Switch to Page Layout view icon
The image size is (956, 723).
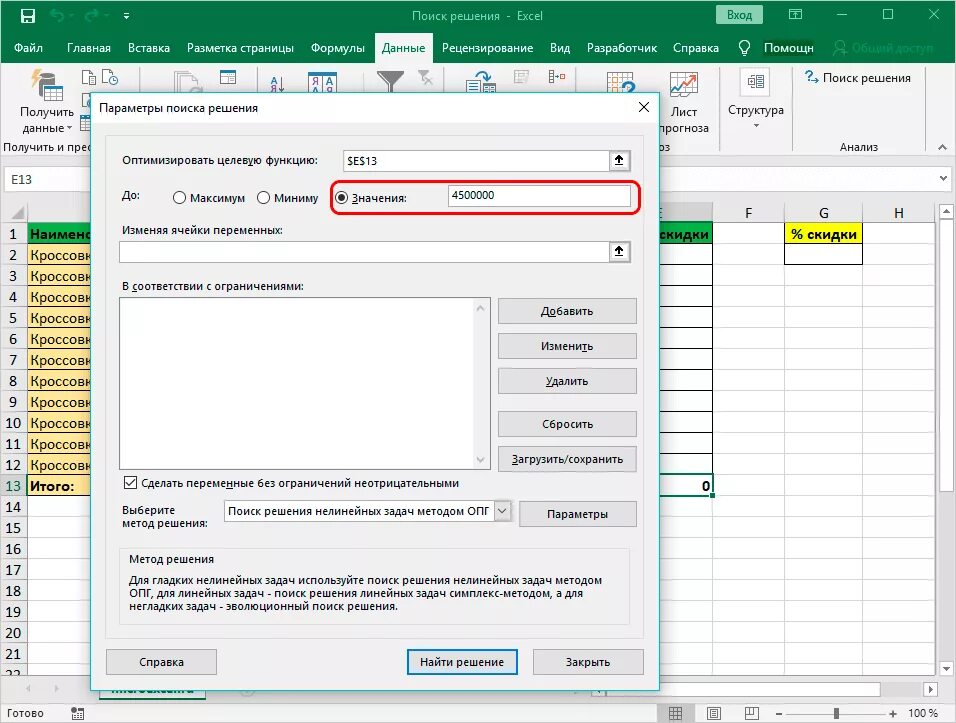coord(713,713)
